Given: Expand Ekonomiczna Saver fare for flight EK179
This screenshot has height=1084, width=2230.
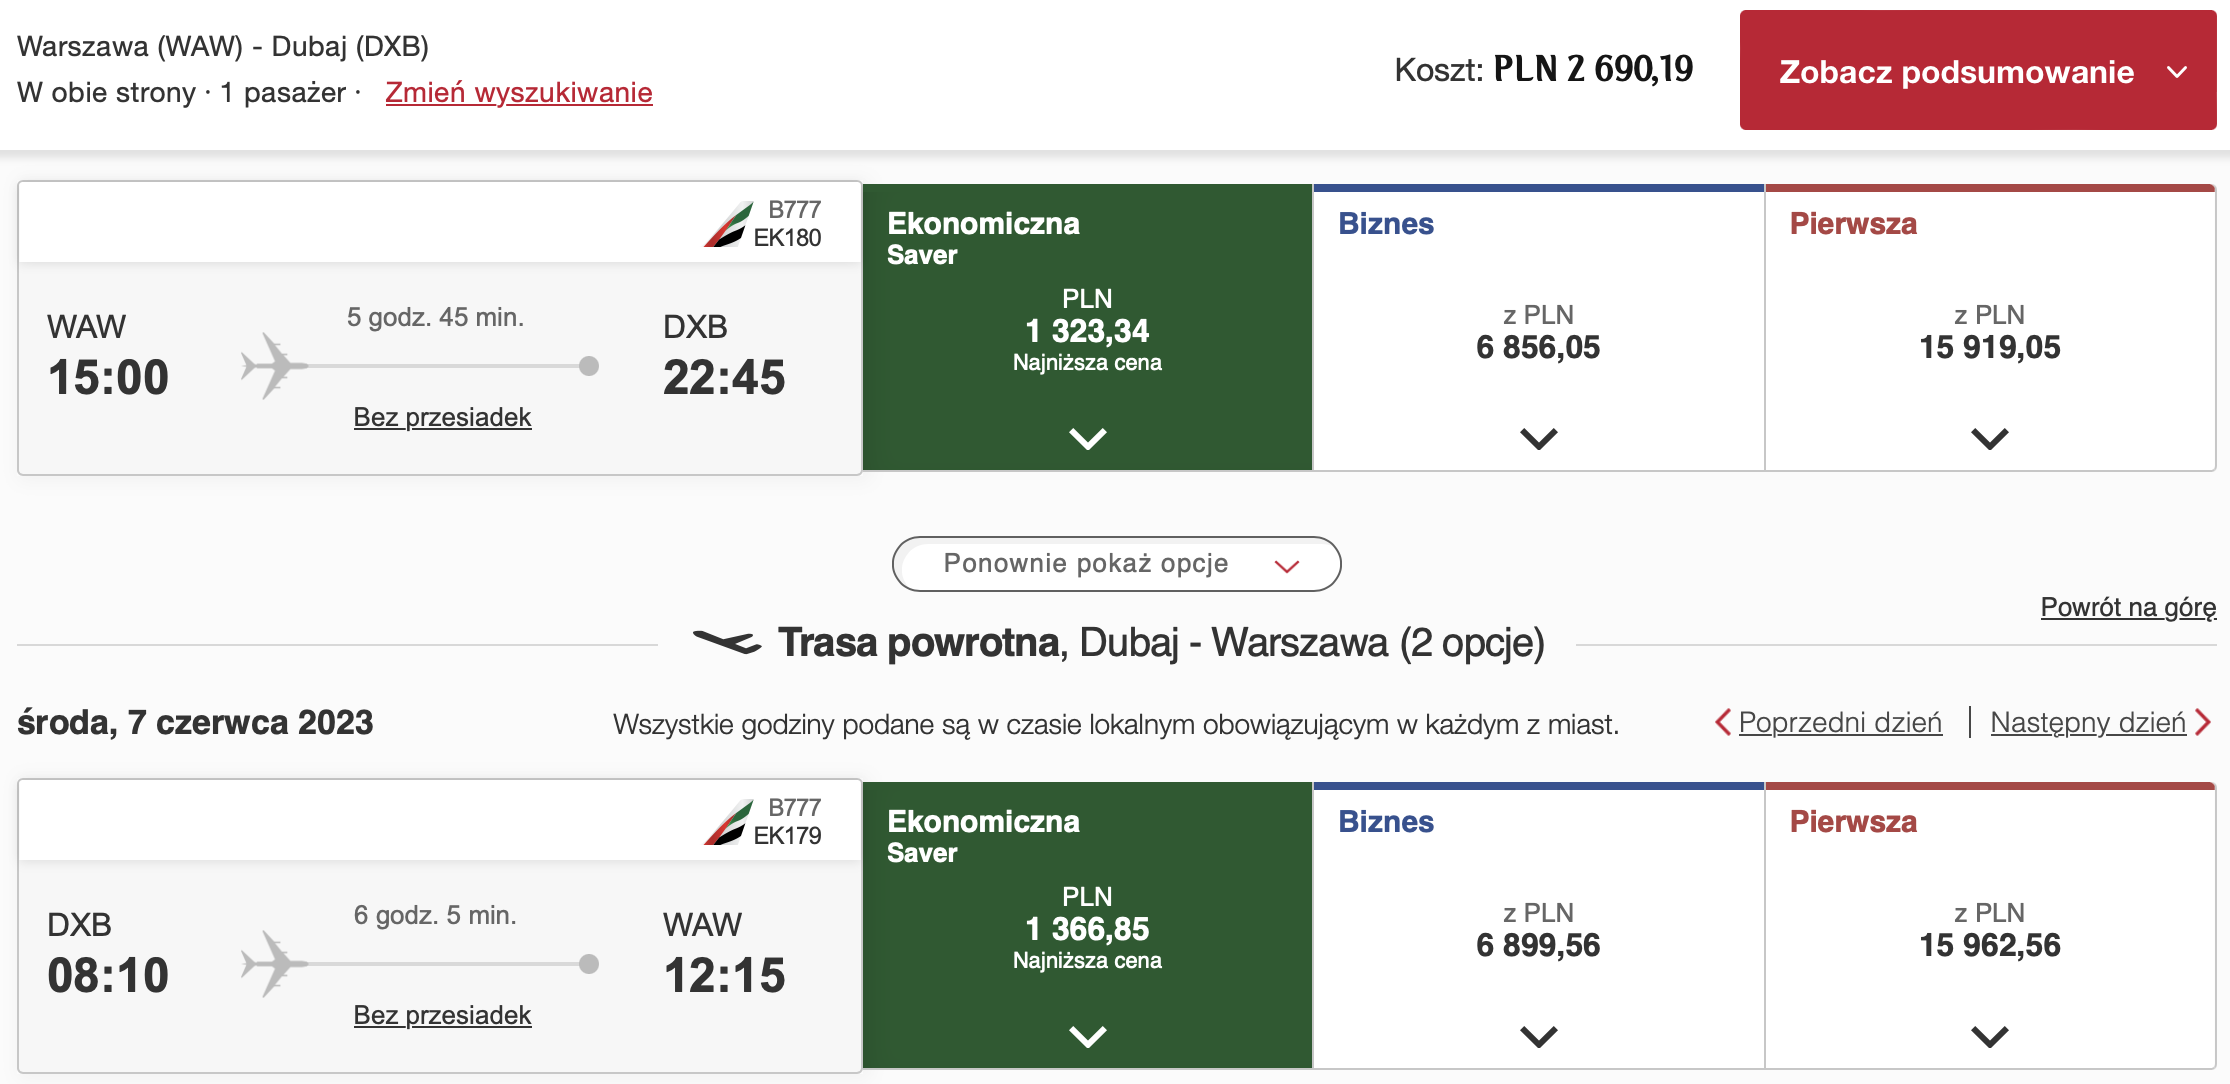Looking at the screenshot, I should click(1087, 1036).
